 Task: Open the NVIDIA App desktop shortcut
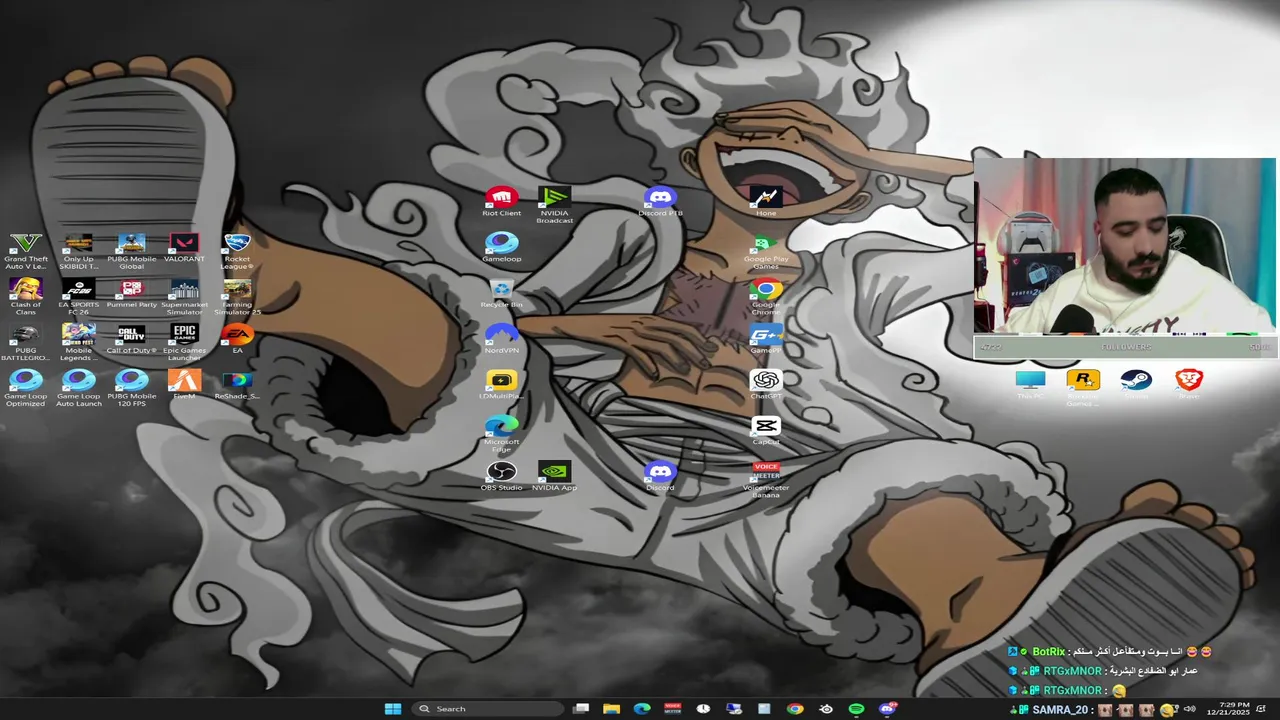tap(554, 476)
